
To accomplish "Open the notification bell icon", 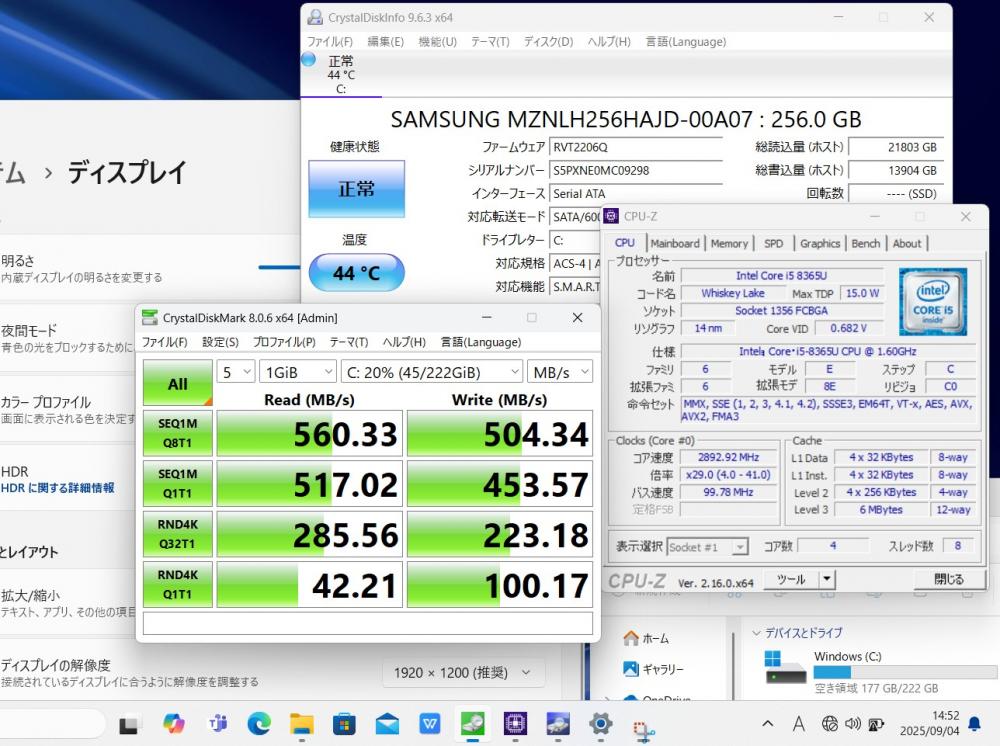I will point(974,724).
